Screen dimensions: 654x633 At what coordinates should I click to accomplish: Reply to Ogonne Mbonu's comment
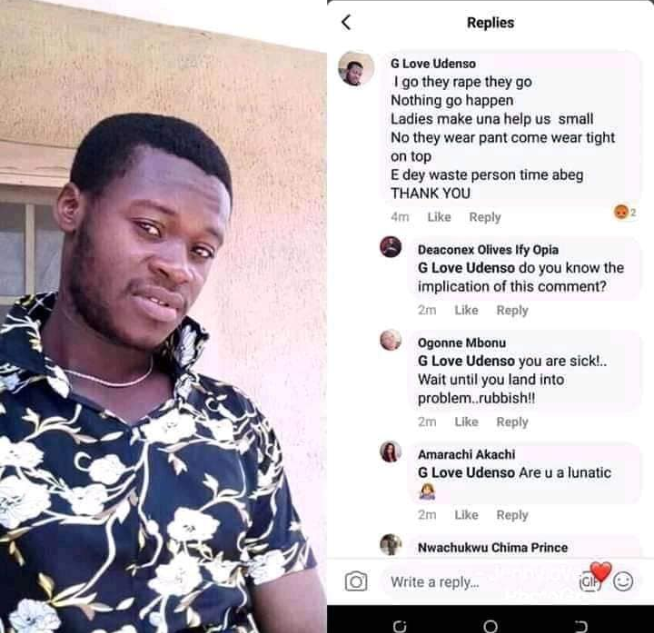tap(512, 422)
